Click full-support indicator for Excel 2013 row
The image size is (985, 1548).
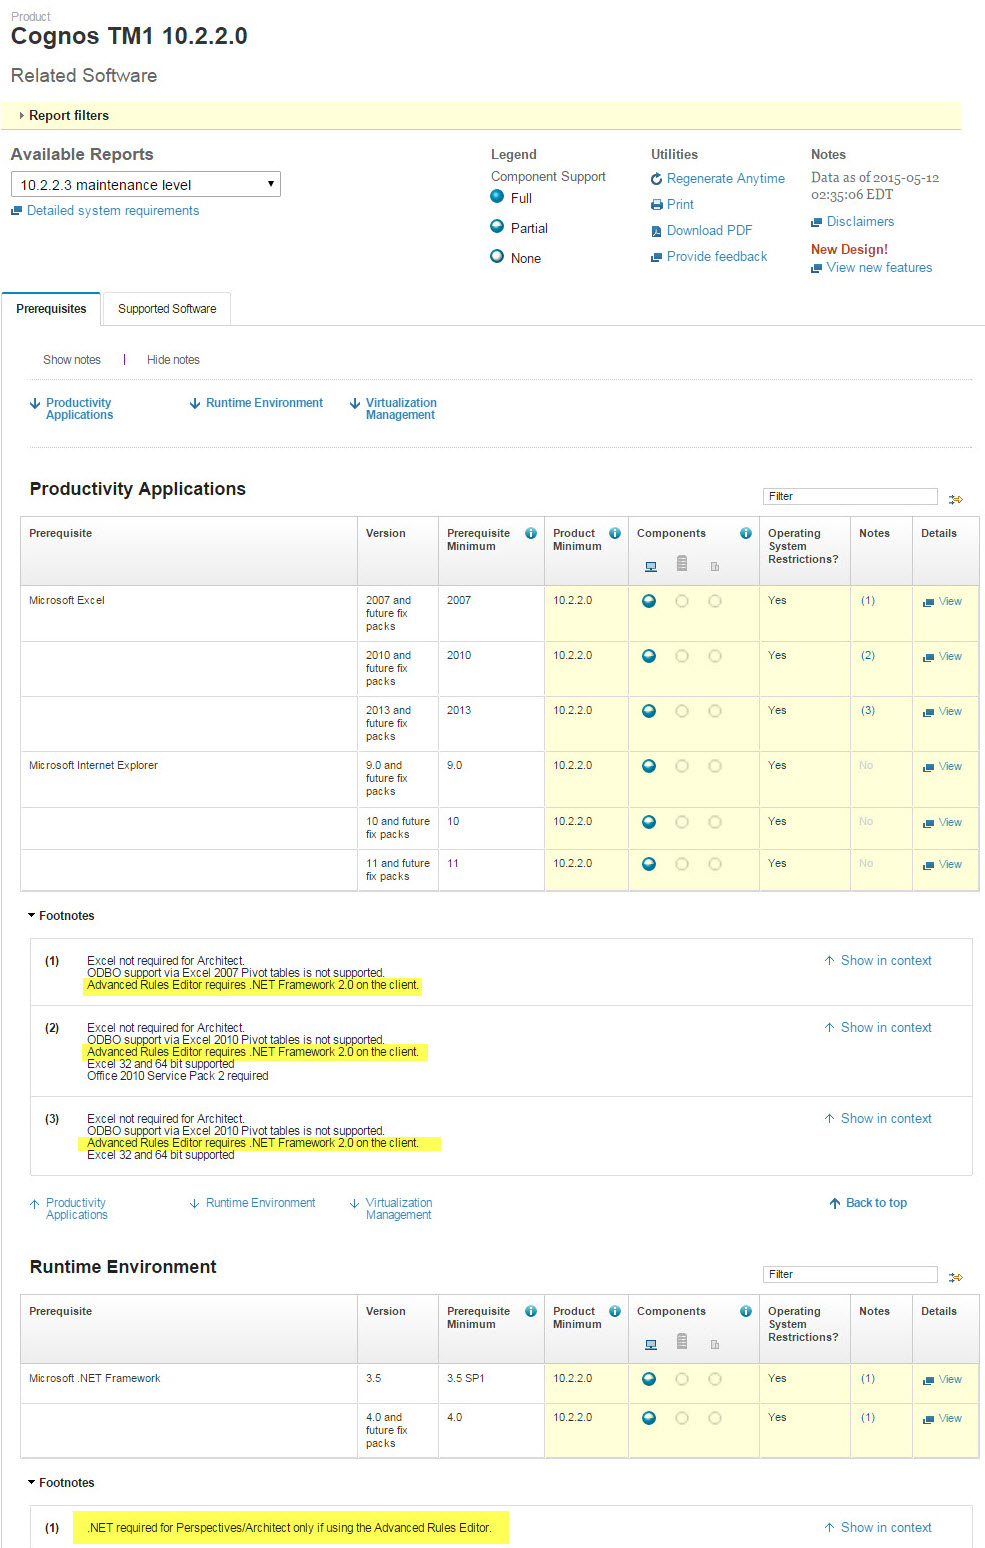pos(649,711)
